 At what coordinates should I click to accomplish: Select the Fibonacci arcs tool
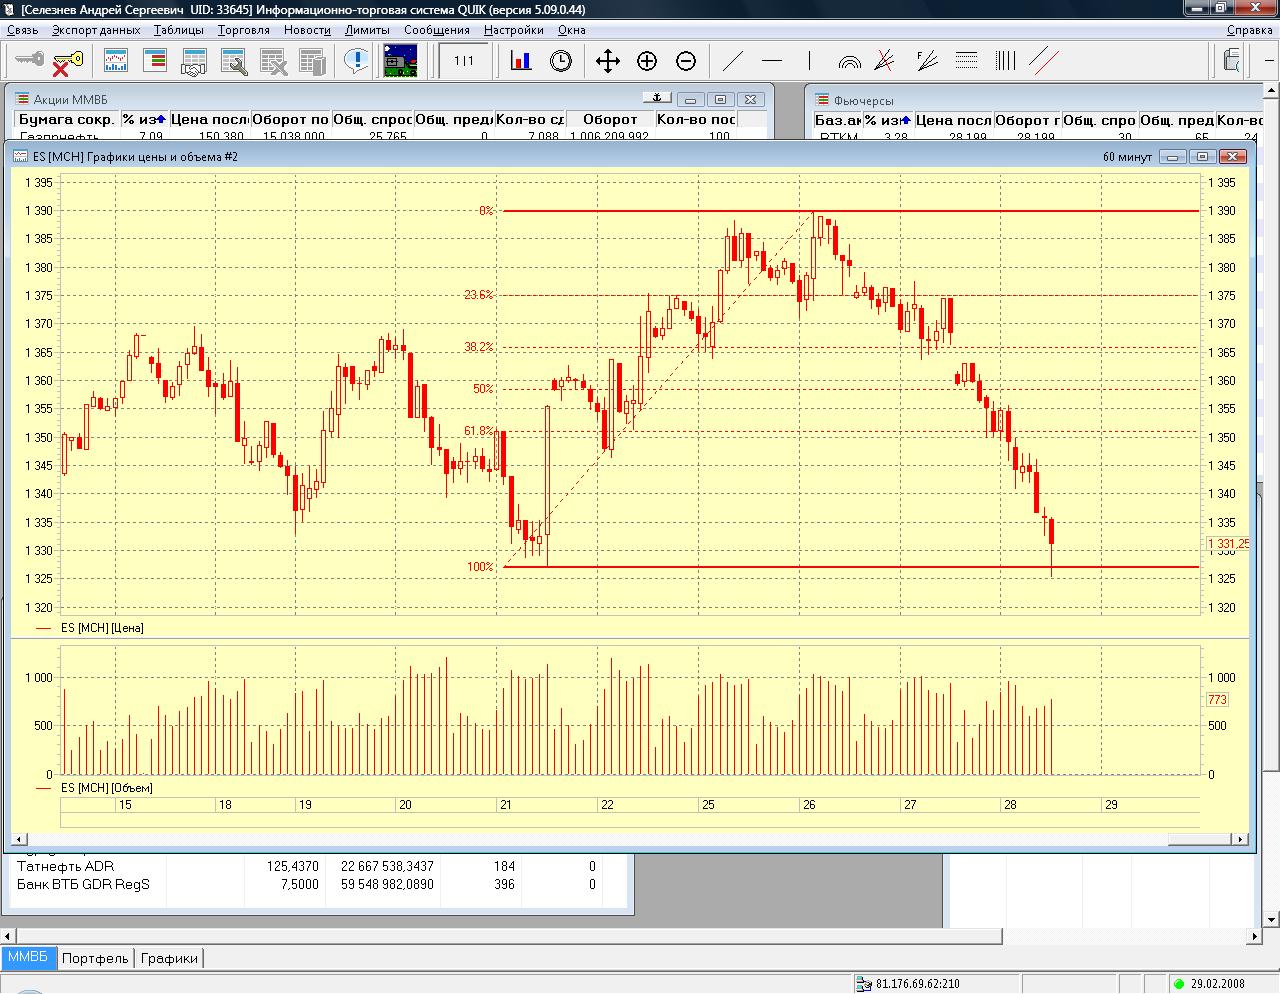pyautogui.click(x=849, y=61)
